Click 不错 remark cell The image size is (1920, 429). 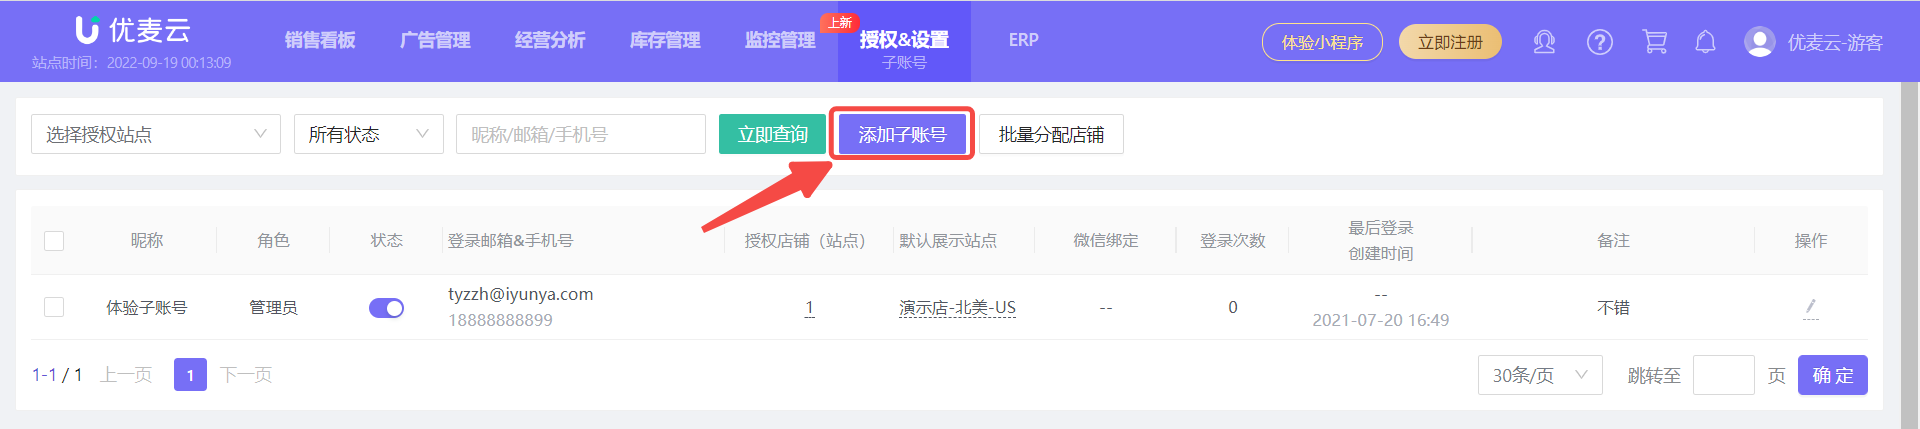click(1613, 308)
